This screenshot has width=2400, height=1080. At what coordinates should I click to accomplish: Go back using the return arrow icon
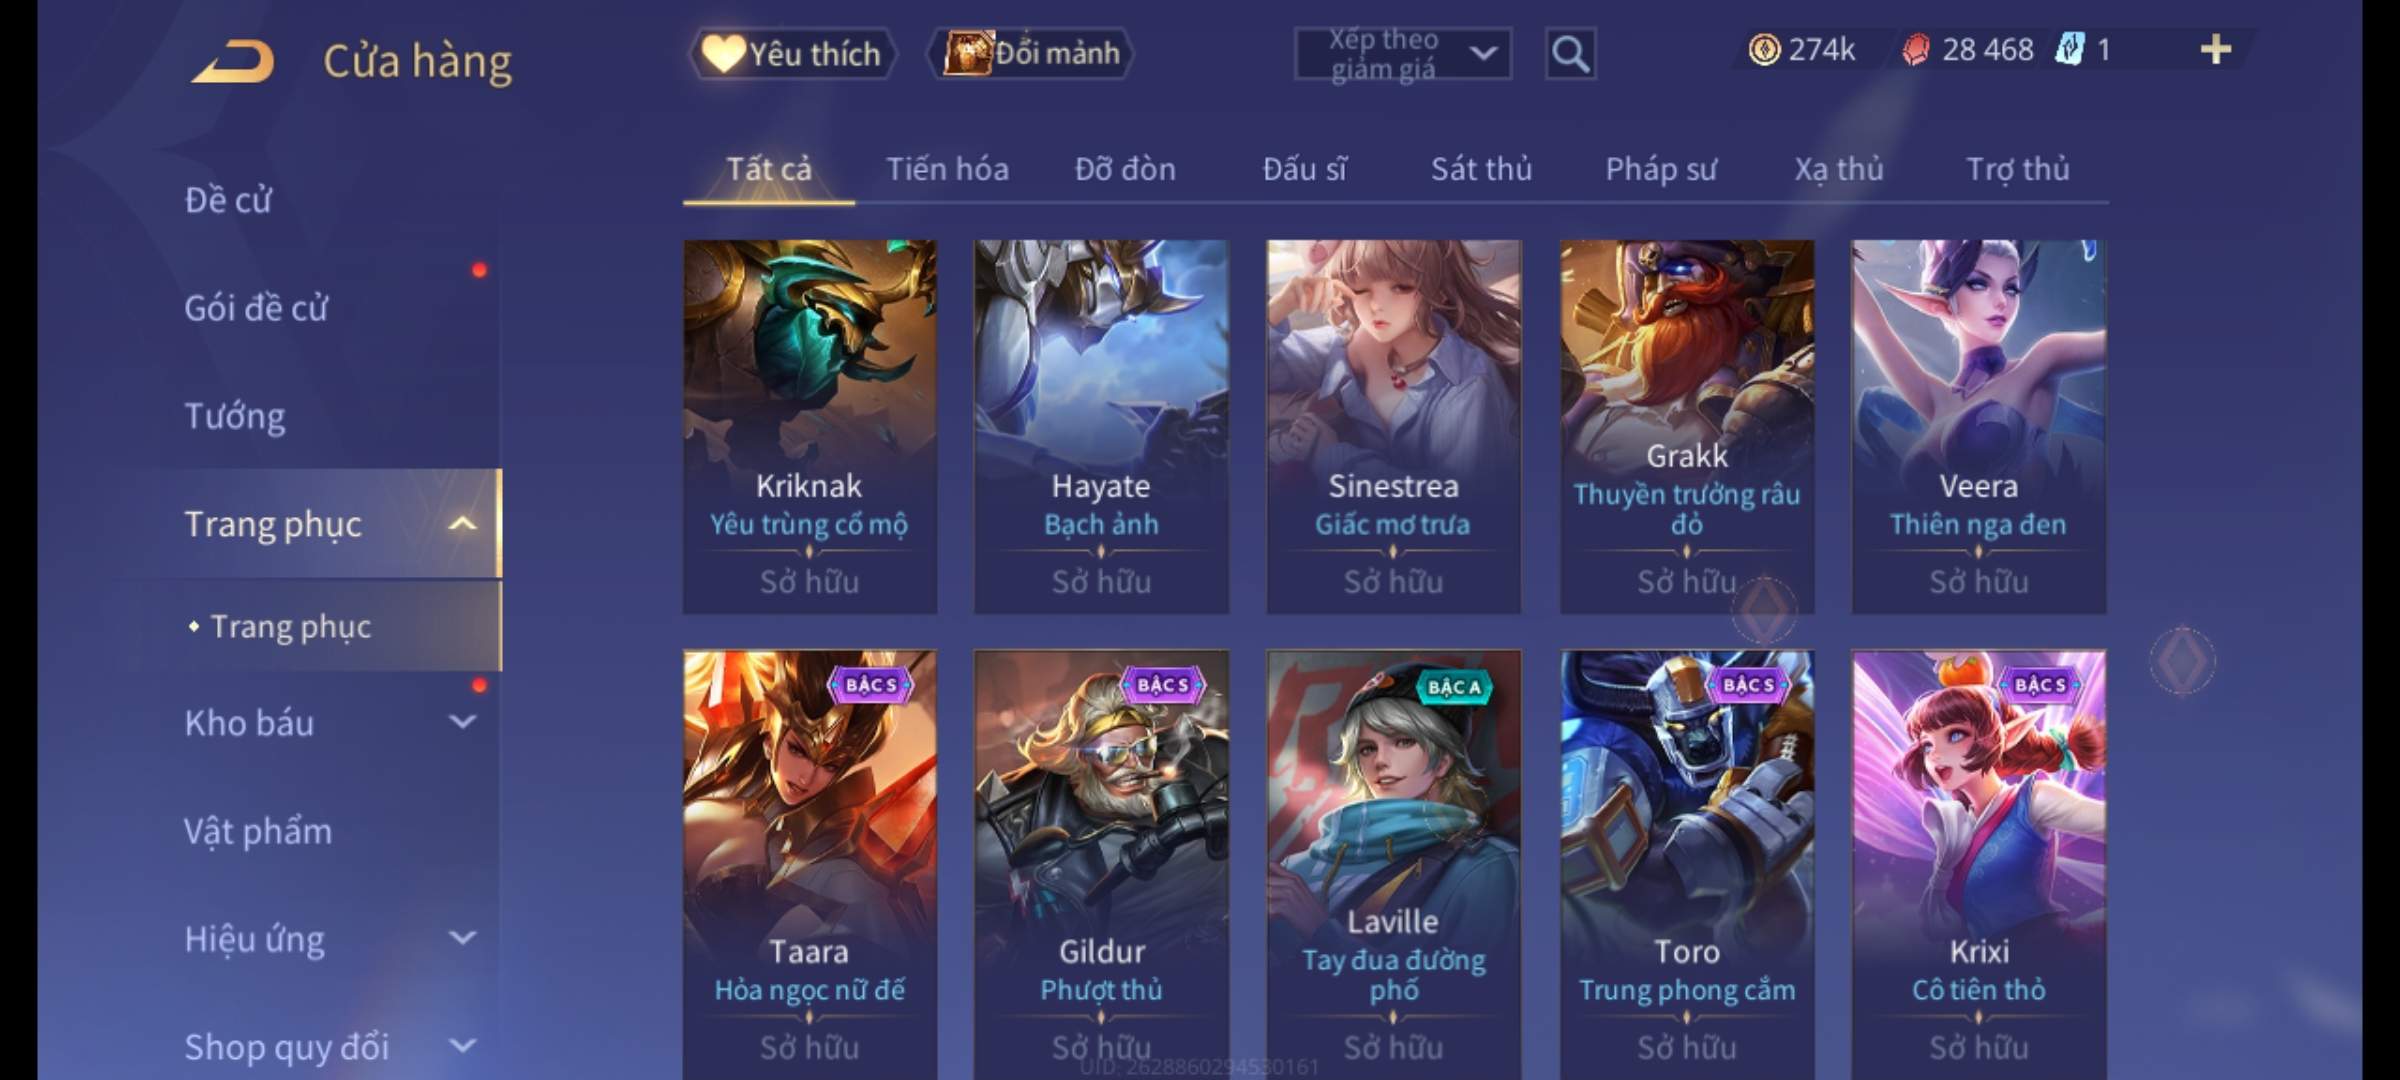[x=234, y=60]
